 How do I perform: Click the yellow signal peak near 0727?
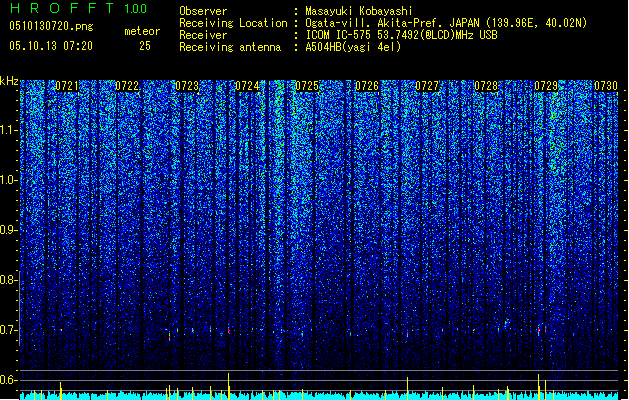(407, 388)
